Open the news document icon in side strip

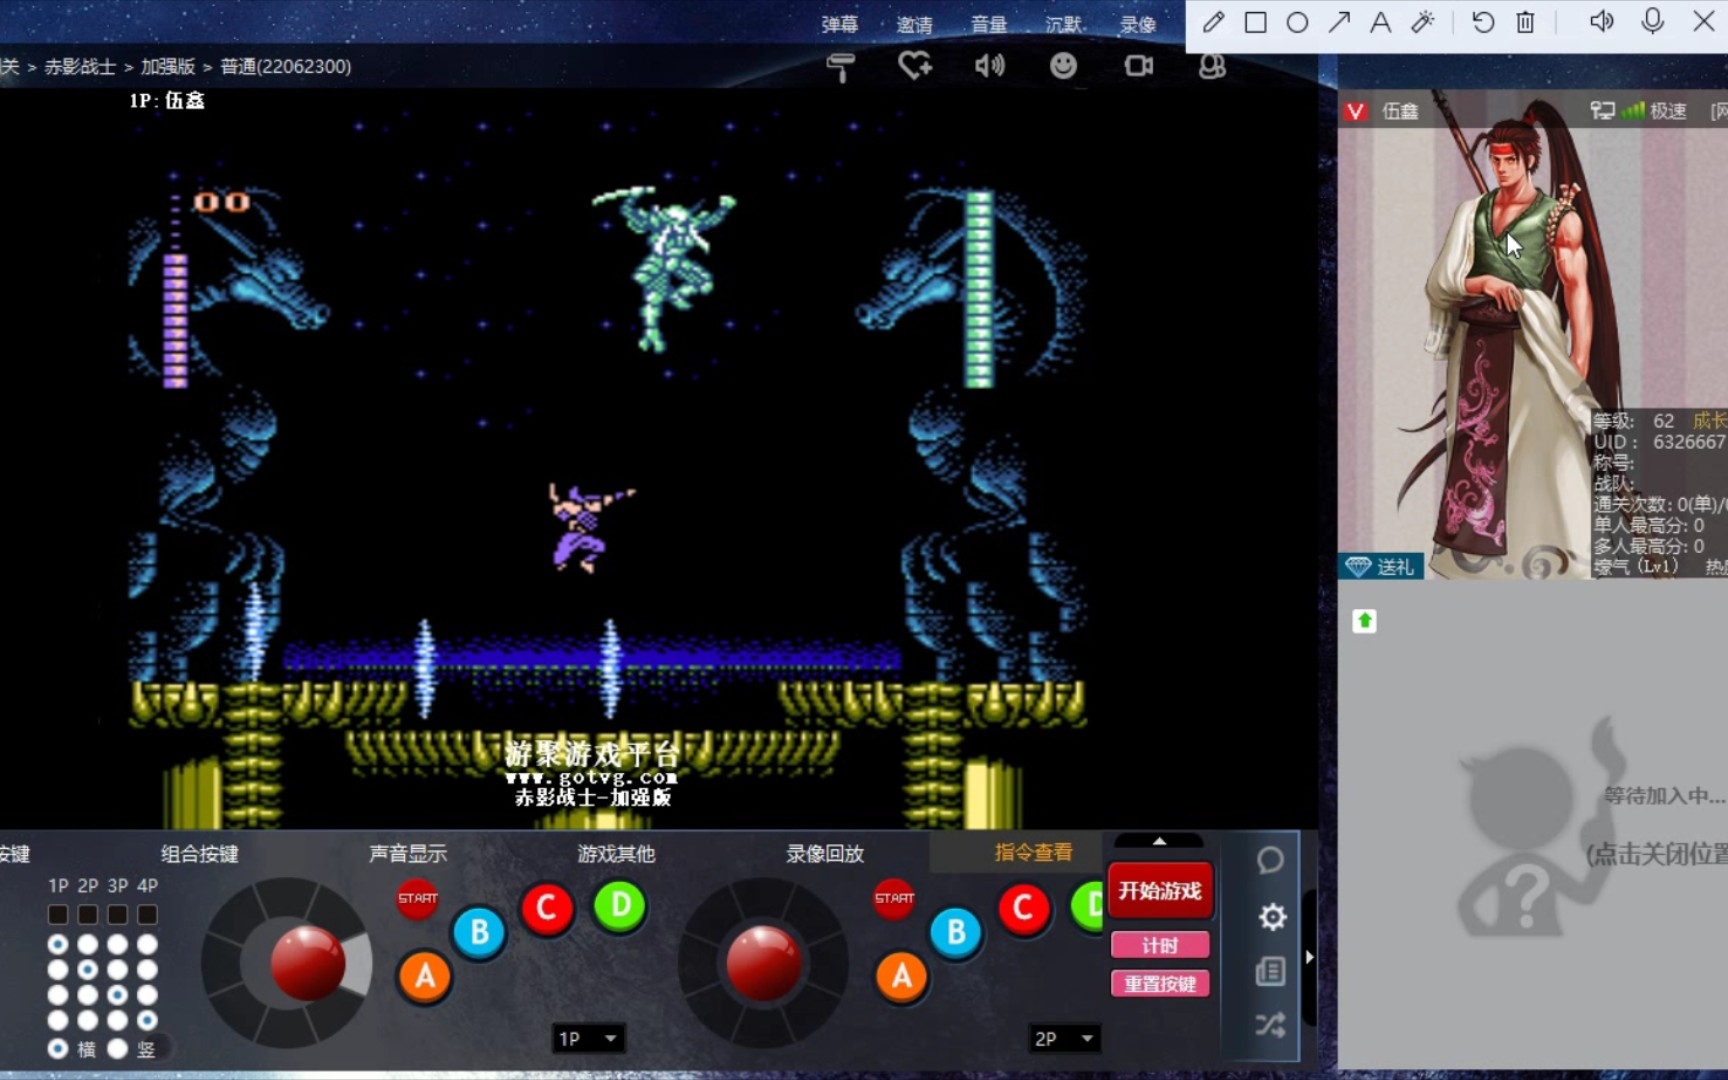point(1270,971)
